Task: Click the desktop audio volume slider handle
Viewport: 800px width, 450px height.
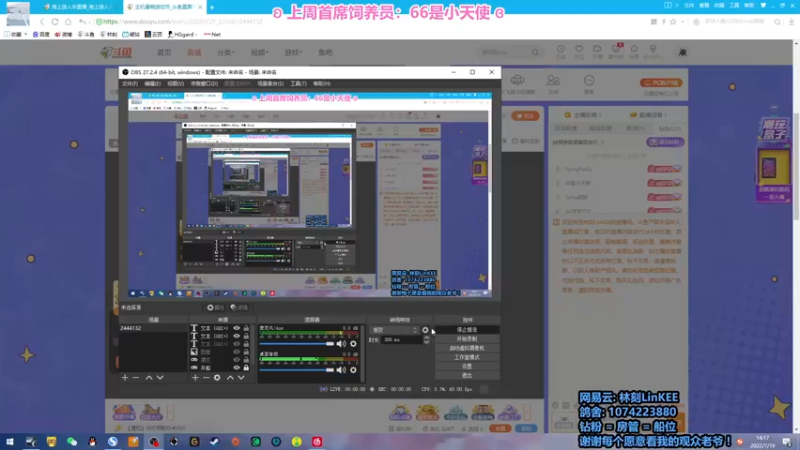Action: tap(330, 370)
